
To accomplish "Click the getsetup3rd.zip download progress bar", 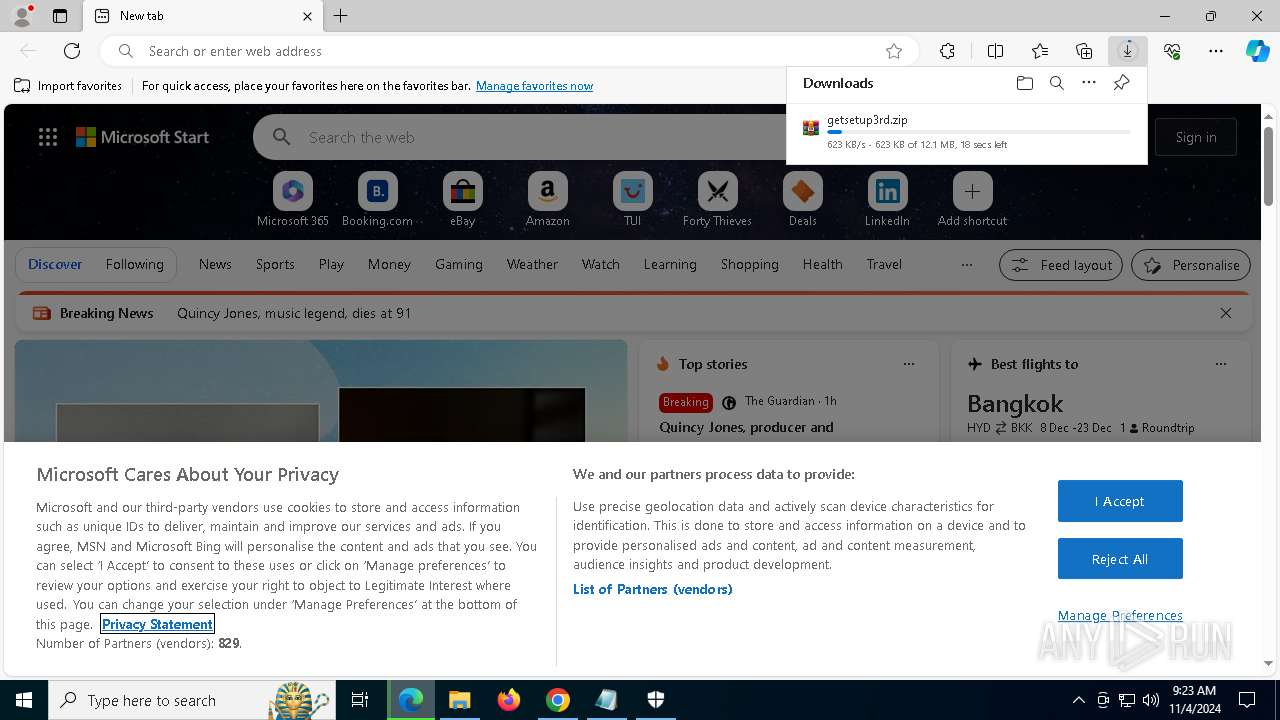I will (979, 132).
